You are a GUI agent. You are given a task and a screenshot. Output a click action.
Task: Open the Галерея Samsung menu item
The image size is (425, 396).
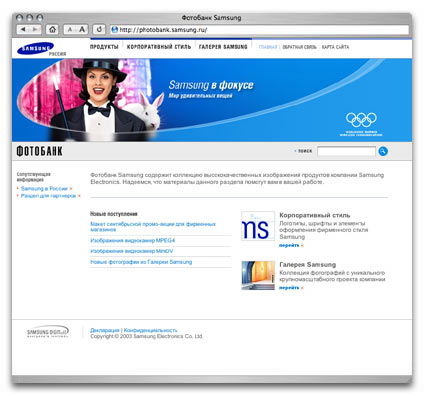point(223,47)
